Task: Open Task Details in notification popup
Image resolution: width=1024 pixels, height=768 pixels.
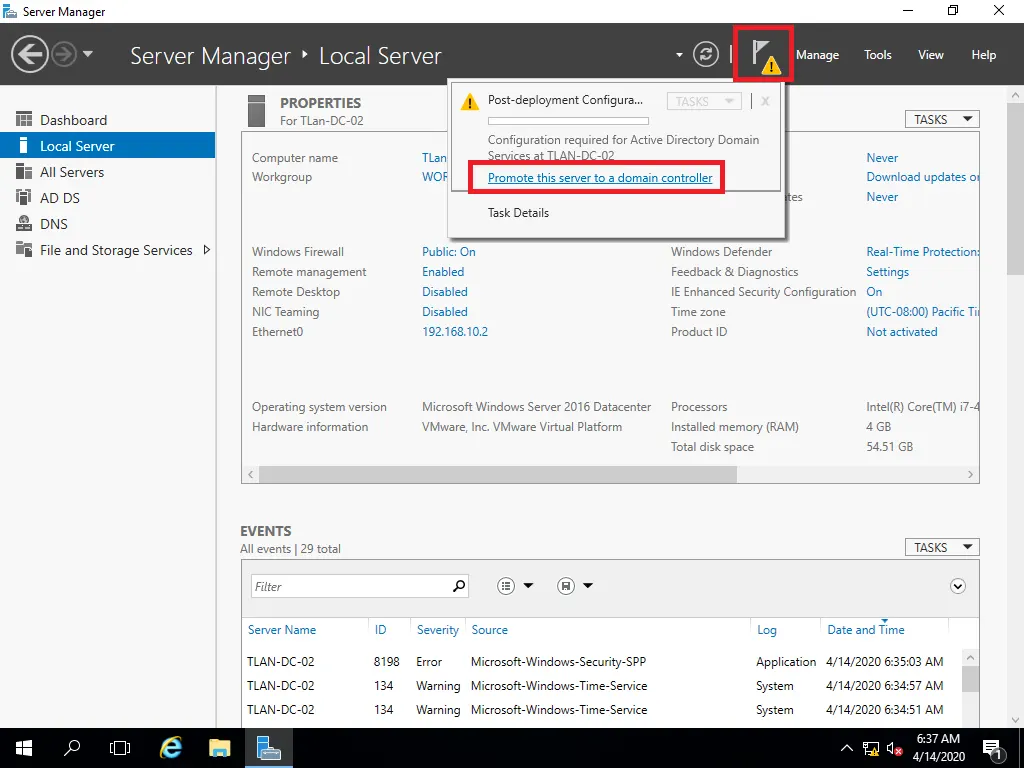Action: click(x=518, y=213)
